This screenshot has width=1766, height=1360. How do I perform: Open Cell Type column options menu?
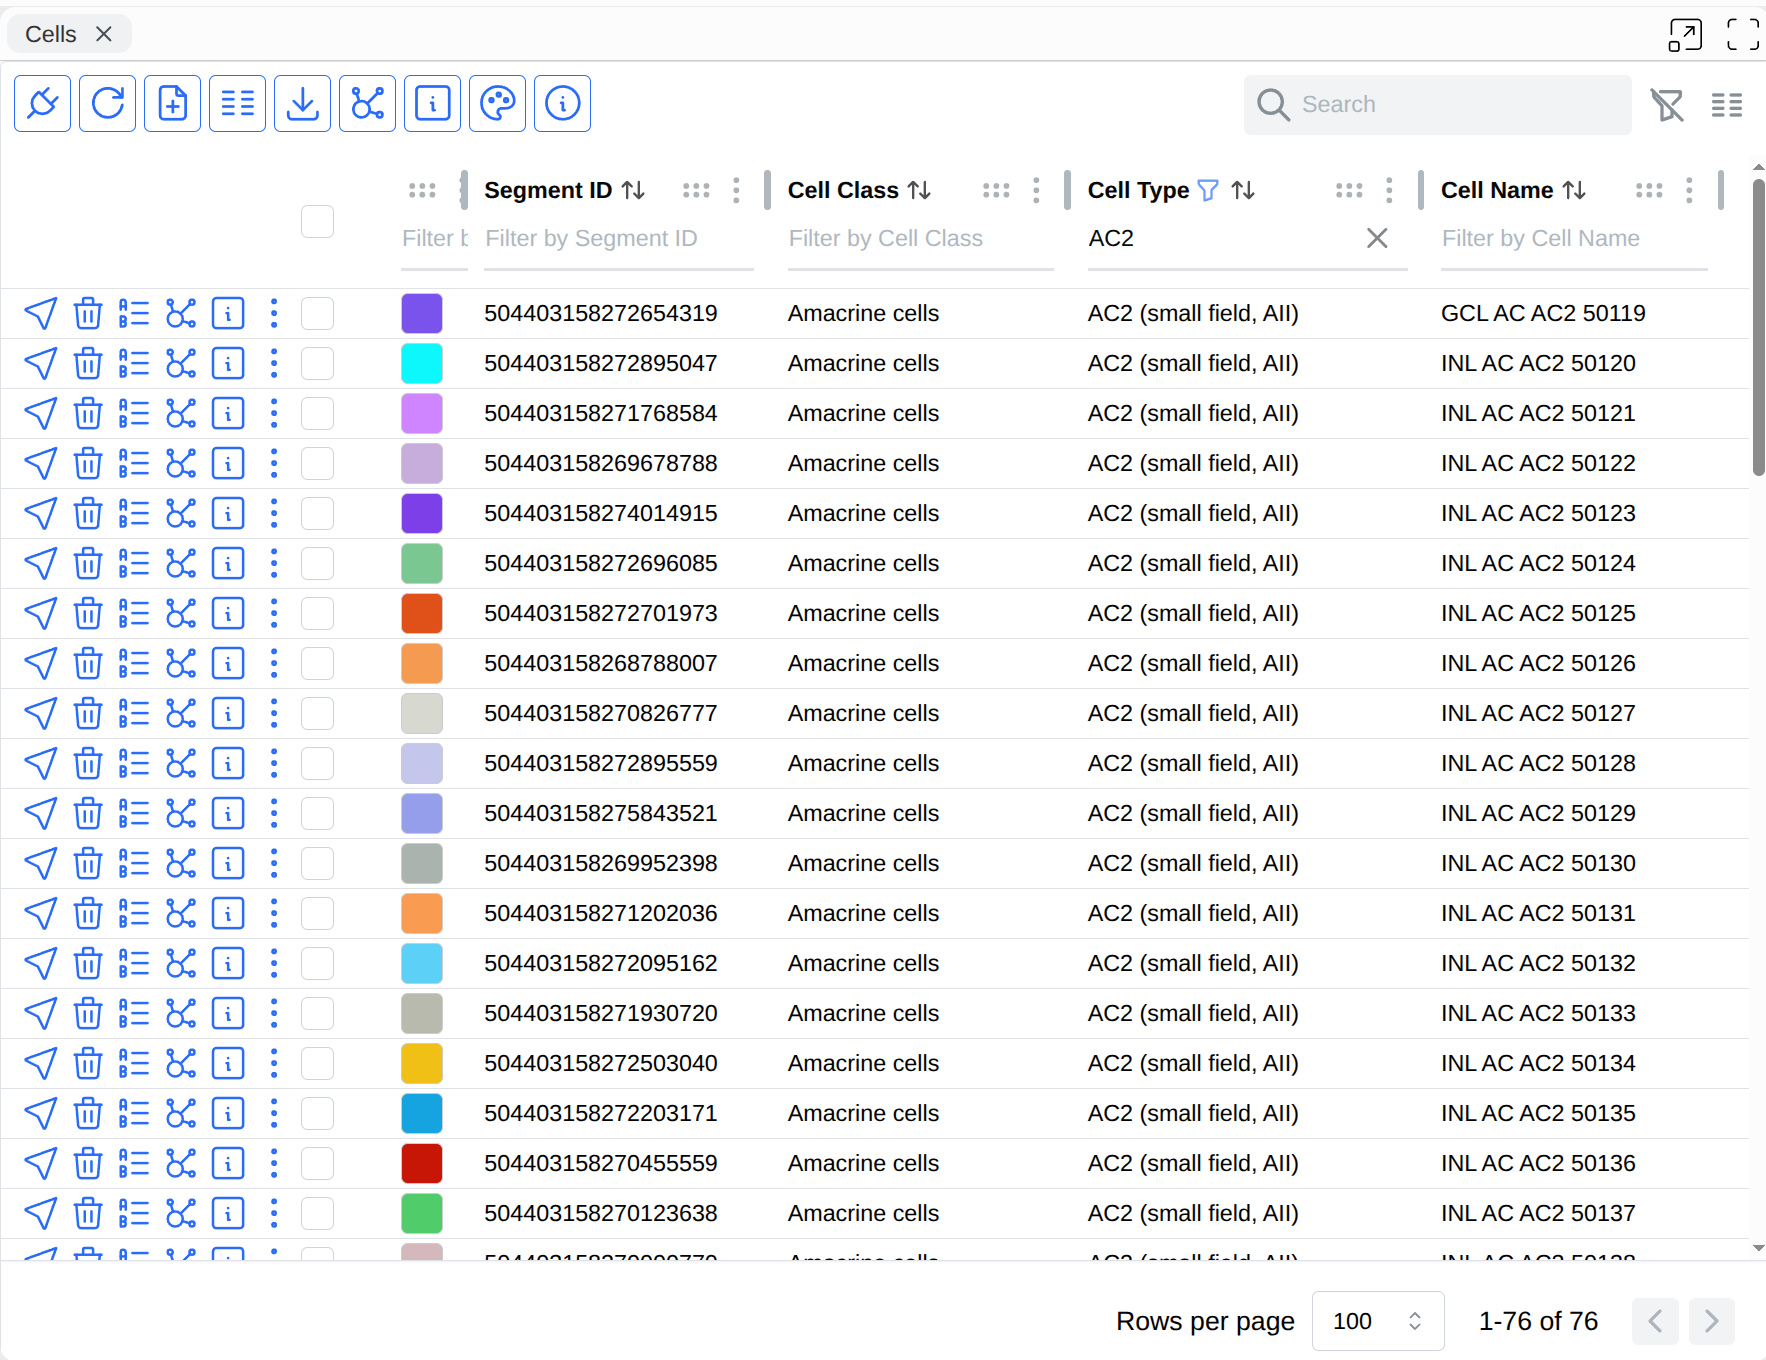1389,190
